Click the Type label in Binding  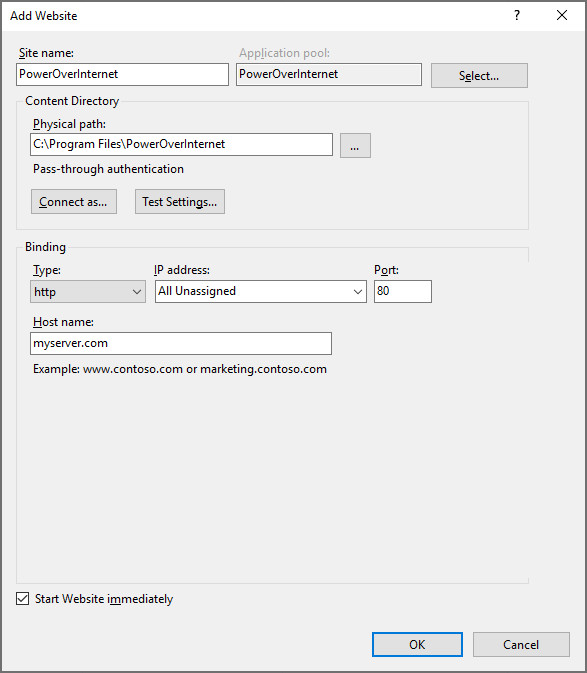(47, 270)
